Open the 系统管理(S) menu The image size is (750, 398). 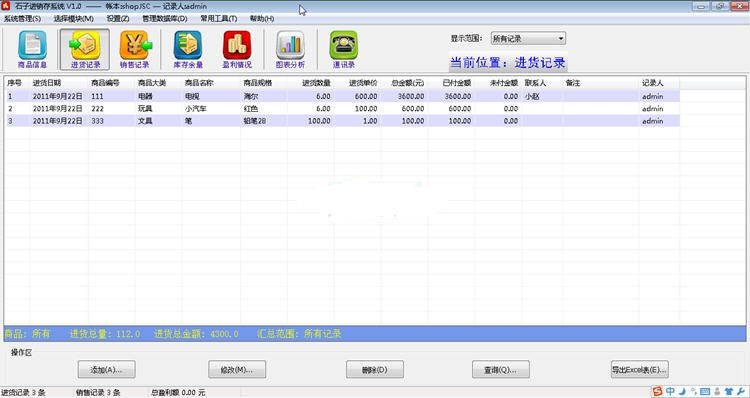[x=22, y=19]
